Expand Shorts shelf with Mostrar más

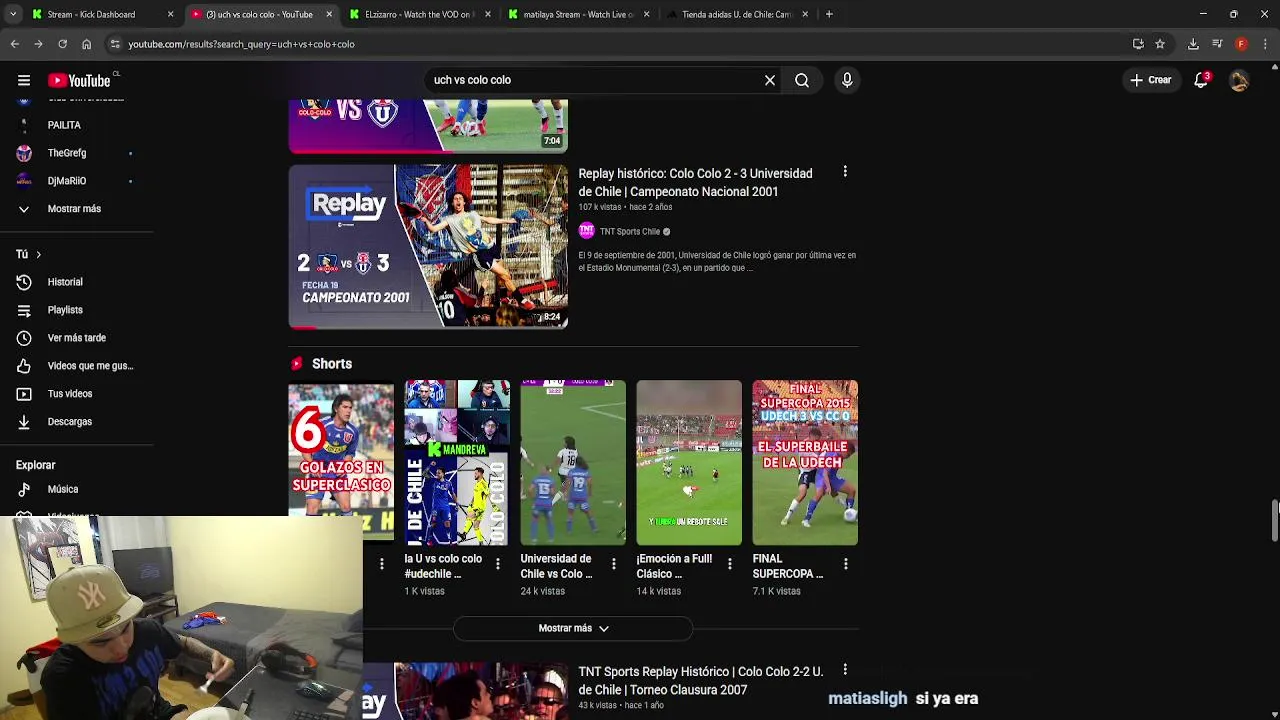pyautogui.click(x=573, y=628)
